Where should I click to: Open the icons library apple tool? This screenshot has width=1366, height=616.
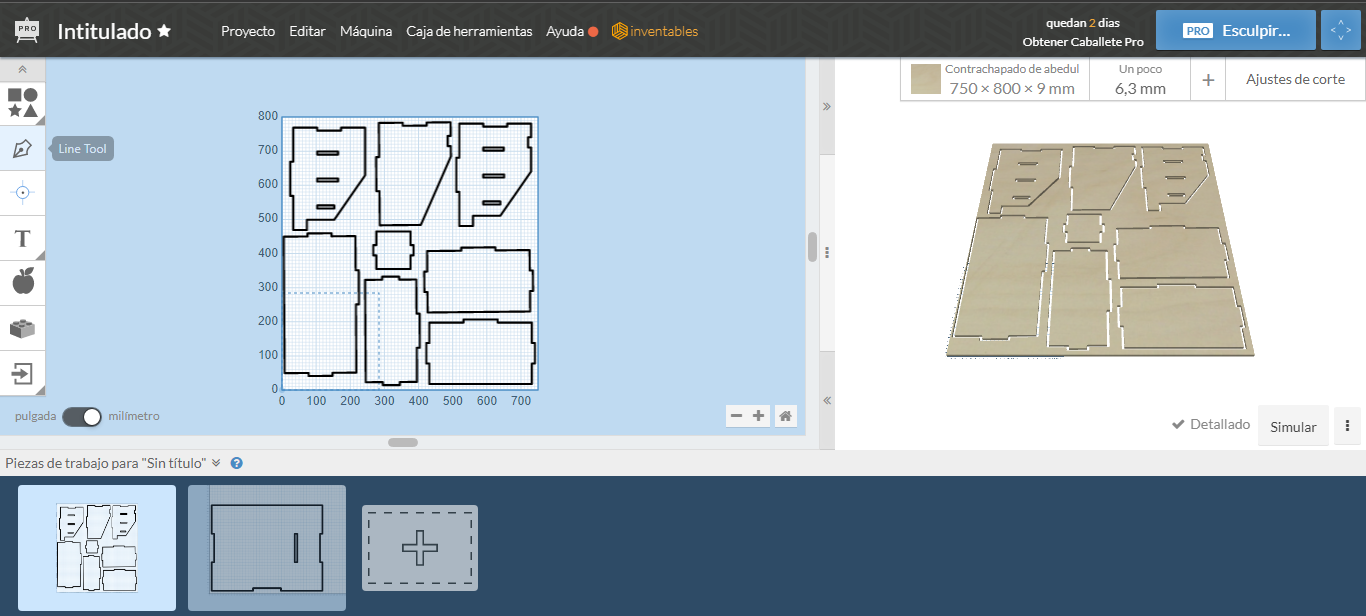click(22, 283)
